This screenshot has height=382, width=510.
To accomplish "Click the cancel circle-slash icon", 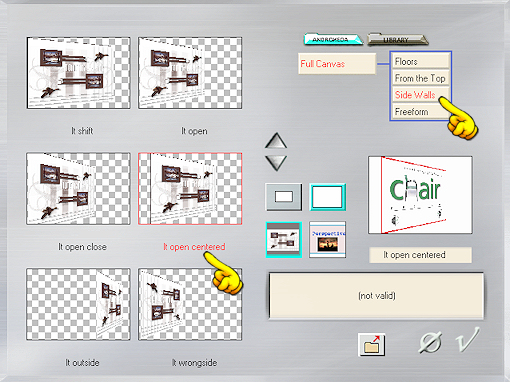I will coord(430,342).
